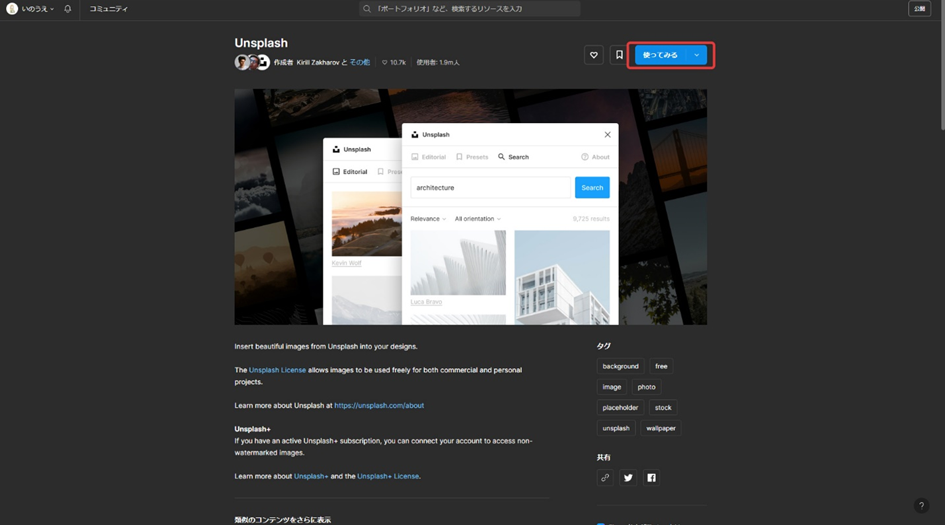Open notifications bell icon
The height and width of the screenshot is (525, 945).
(68, 8)
